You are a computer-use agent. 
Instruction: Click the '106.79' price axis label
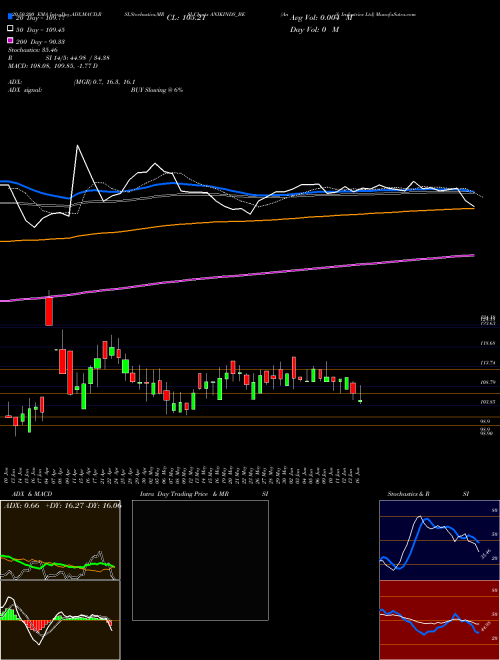[x=488, y=382]
